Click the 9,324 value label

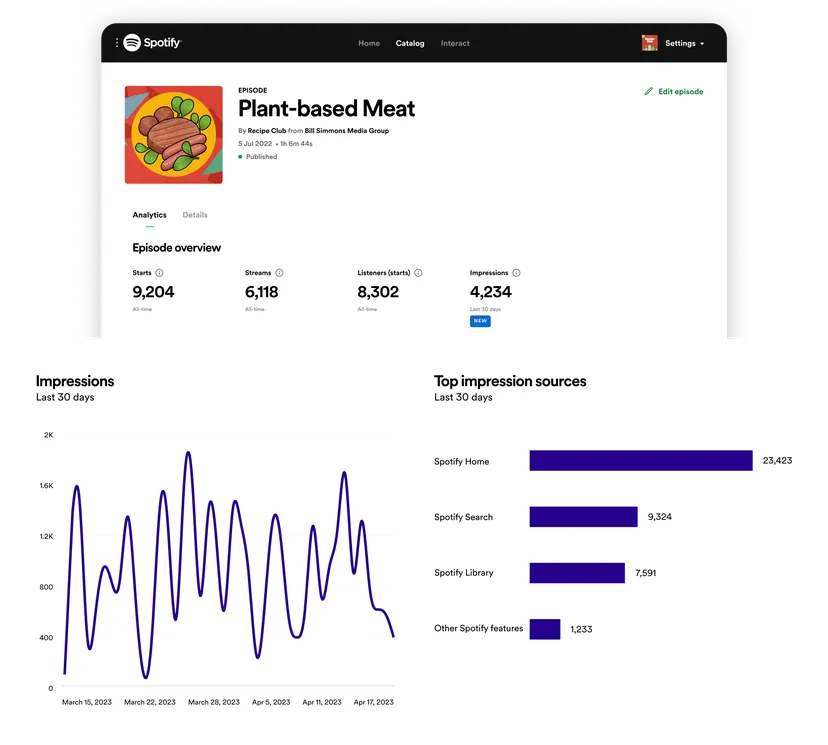(x=660, y=517)
